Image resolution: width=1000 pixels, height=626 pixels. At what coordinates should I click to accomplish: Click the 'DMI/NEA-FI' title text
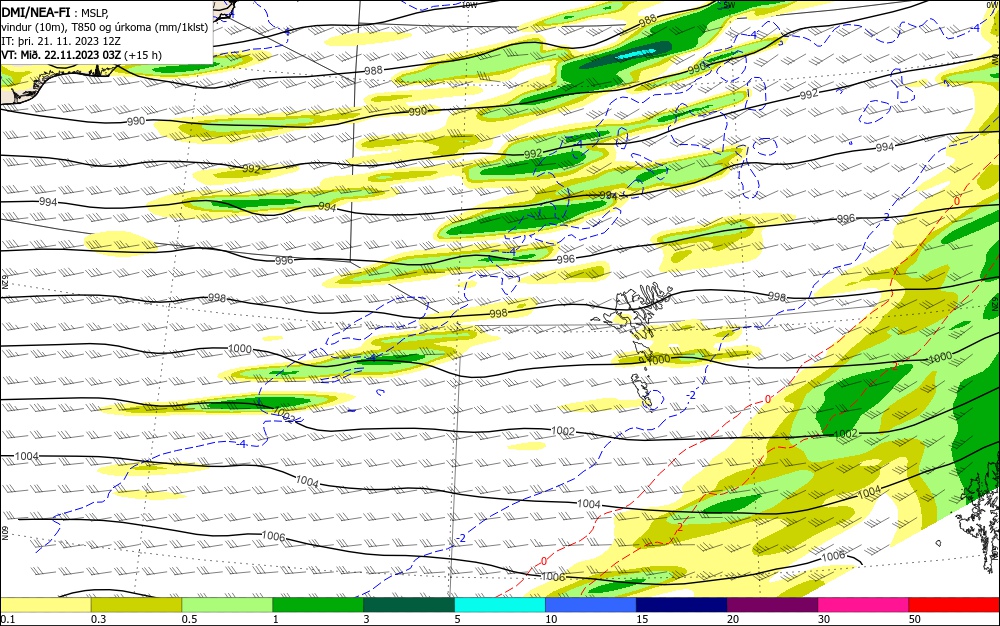pos(35,12)
